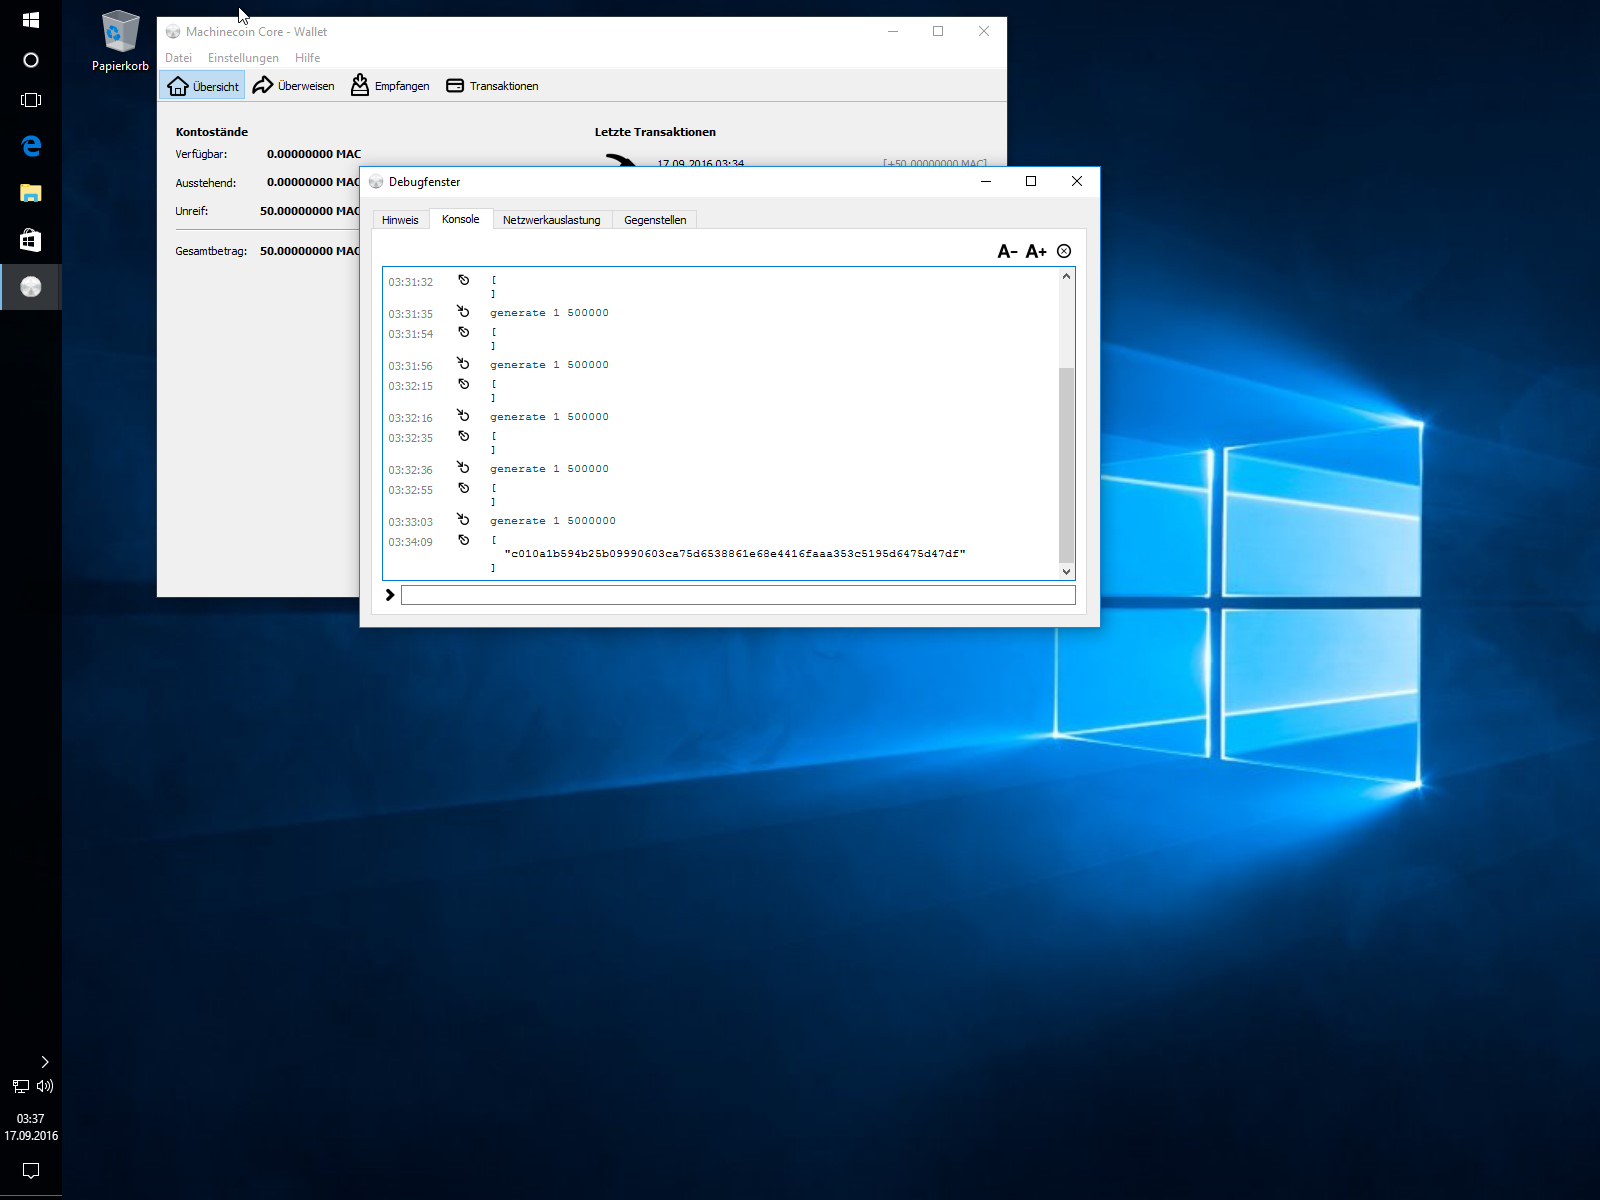The height and width of the screenshot is (1200, 1600).
Task: Open the Windows Store from taskbar
Action: [31, 240]
